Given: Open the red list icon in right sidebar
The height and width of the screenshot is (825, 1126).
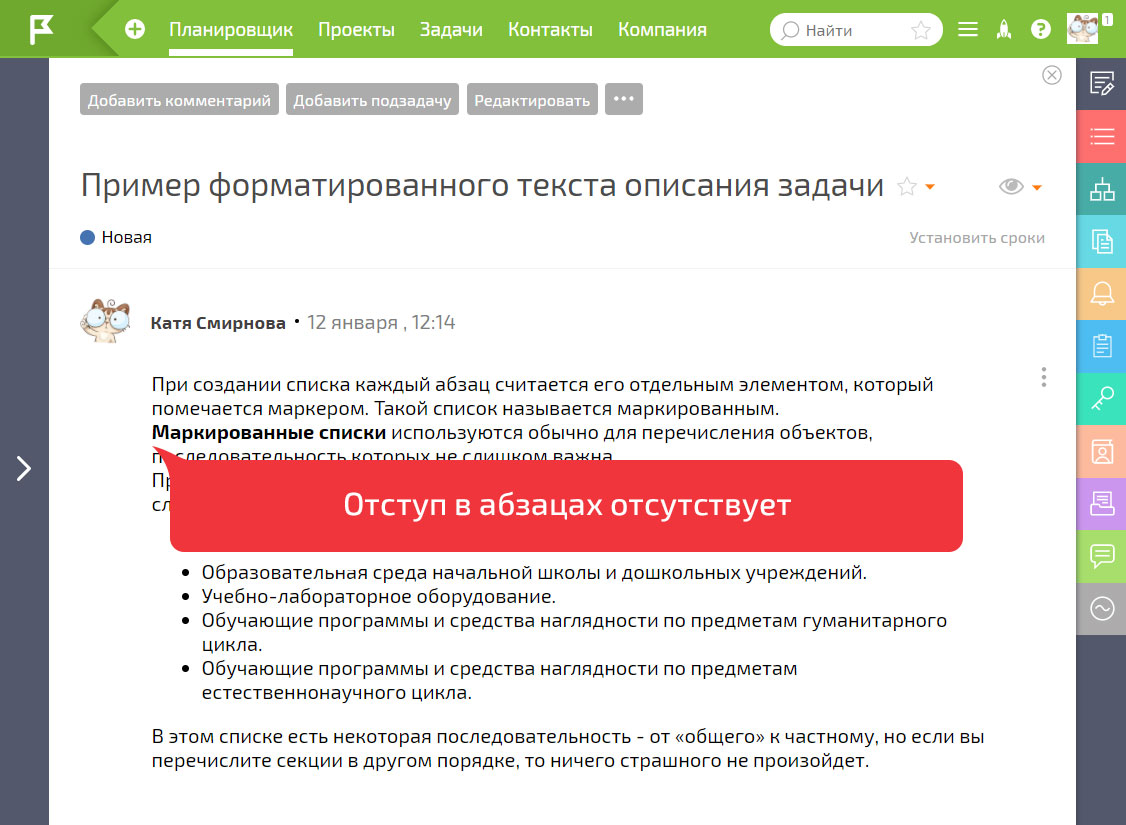Looking at the screenshot, I should click(1102, 136).
